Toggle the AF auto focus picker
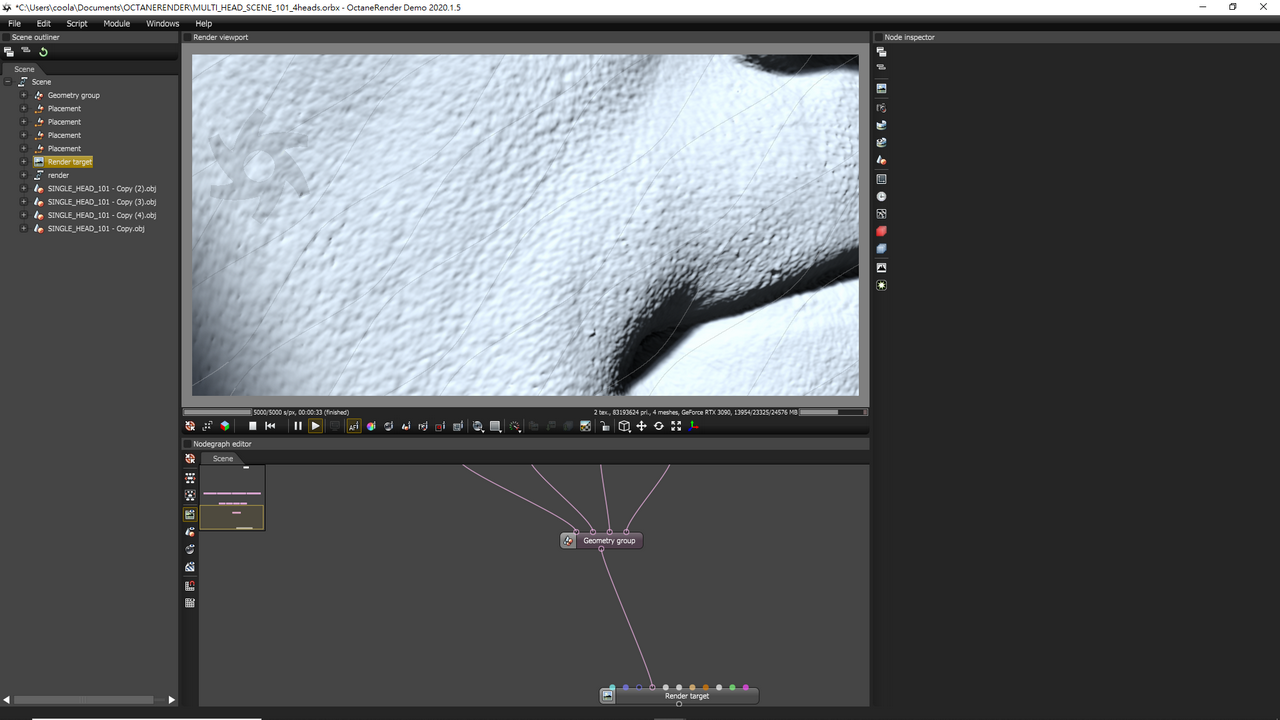1280x720 pixels. pyautogui.click(x=354, y=426)
